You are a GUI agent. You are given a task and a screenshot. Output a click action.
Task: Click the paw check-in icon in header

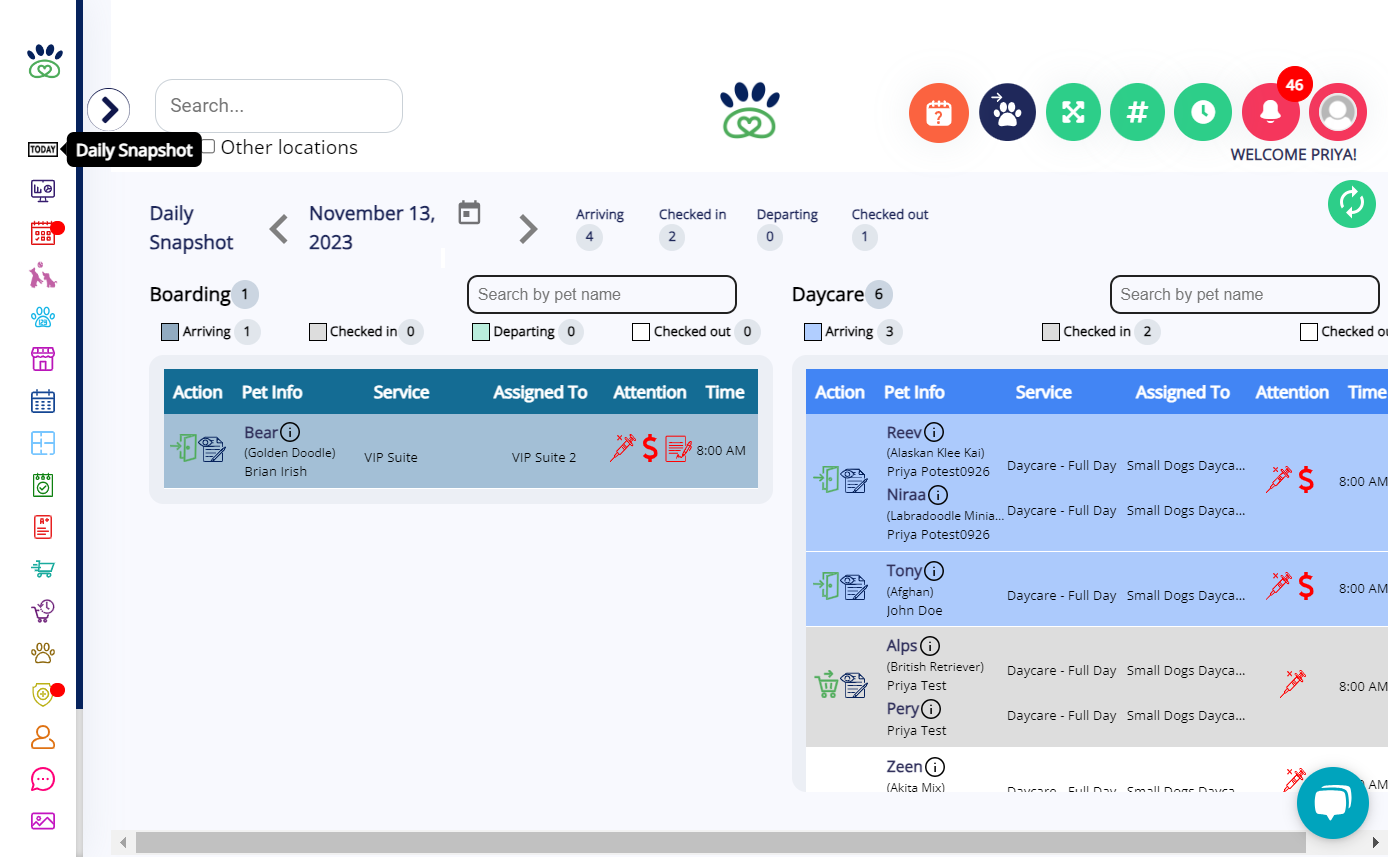1007,112
